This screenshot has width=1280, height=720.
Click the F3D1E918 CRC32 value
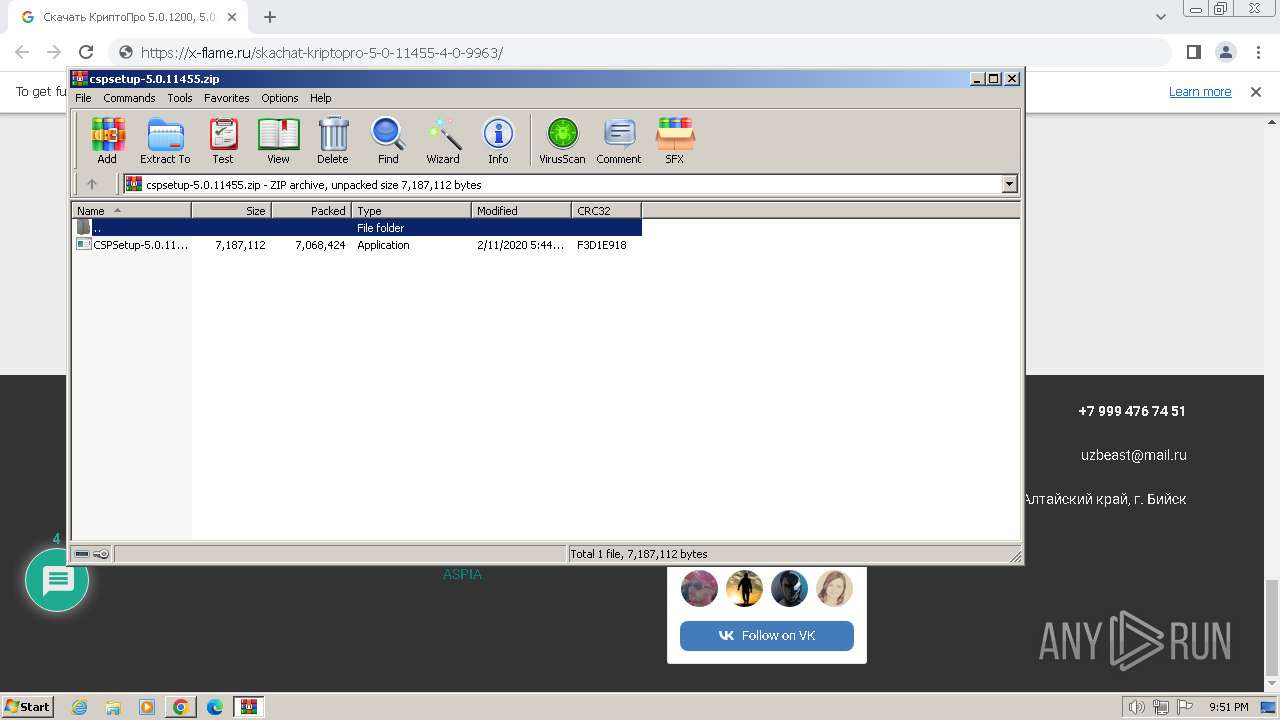coord(602,245)
